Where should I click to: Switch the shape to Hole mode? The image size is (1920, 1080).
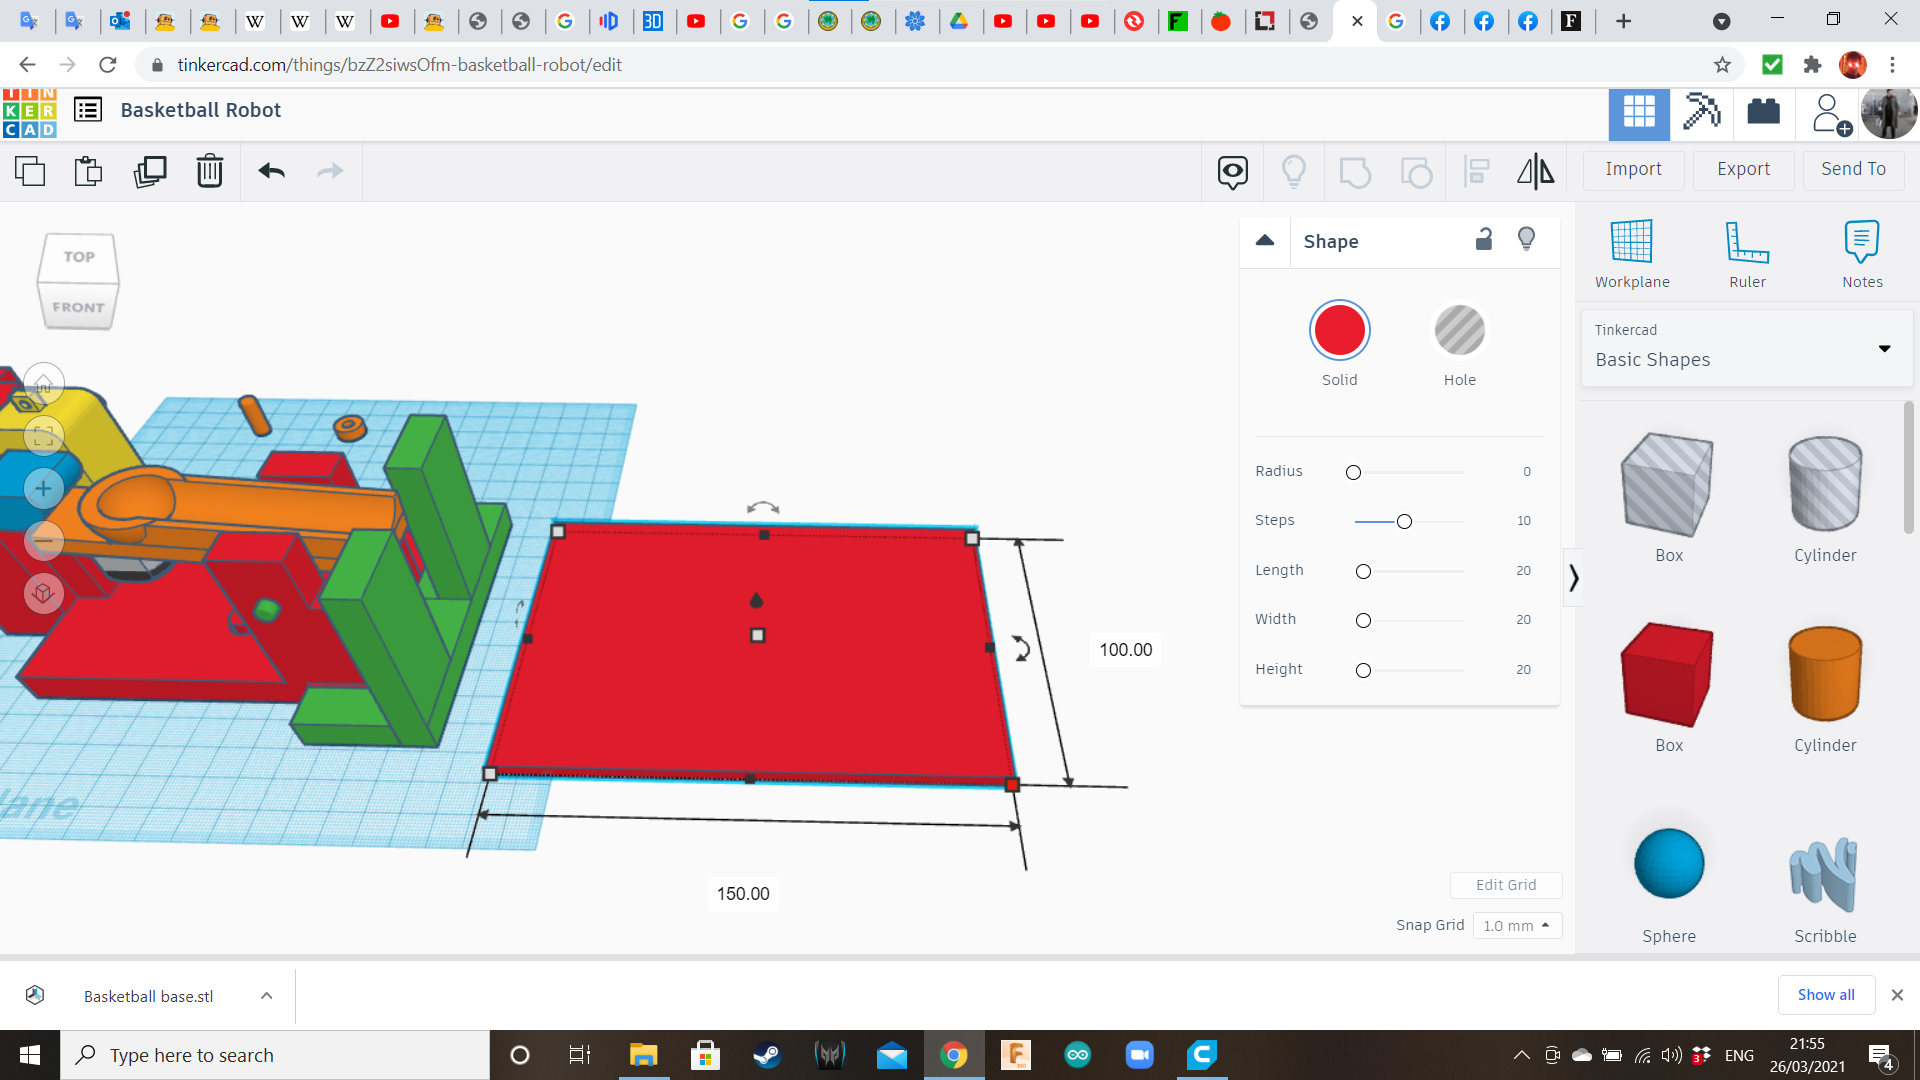coord(1460,330)
